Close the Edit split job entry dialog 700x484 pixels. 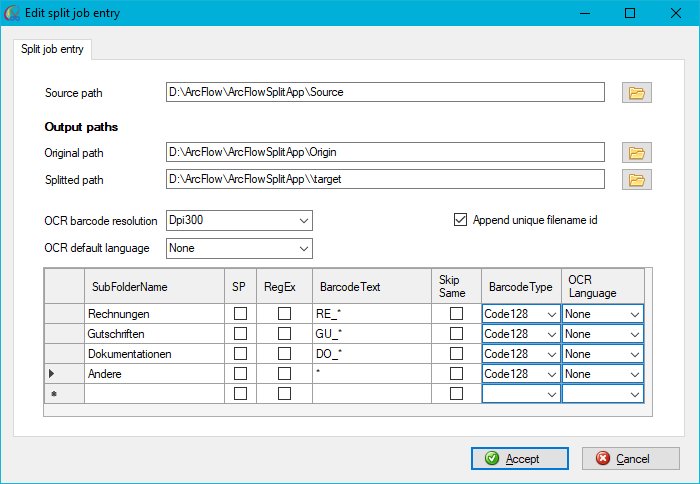(676, 13)
